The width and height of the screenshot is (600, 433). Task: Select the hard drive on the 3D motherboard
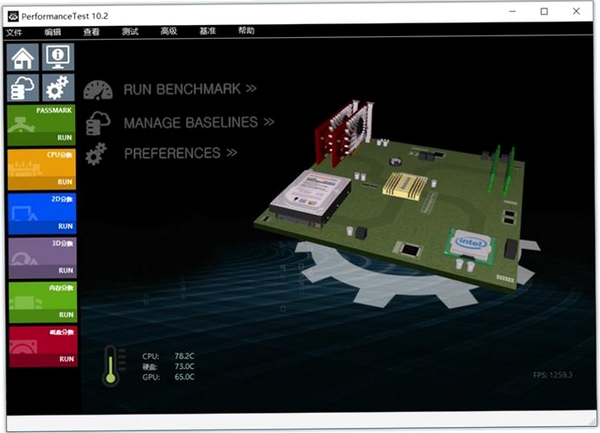coord(311,197)
